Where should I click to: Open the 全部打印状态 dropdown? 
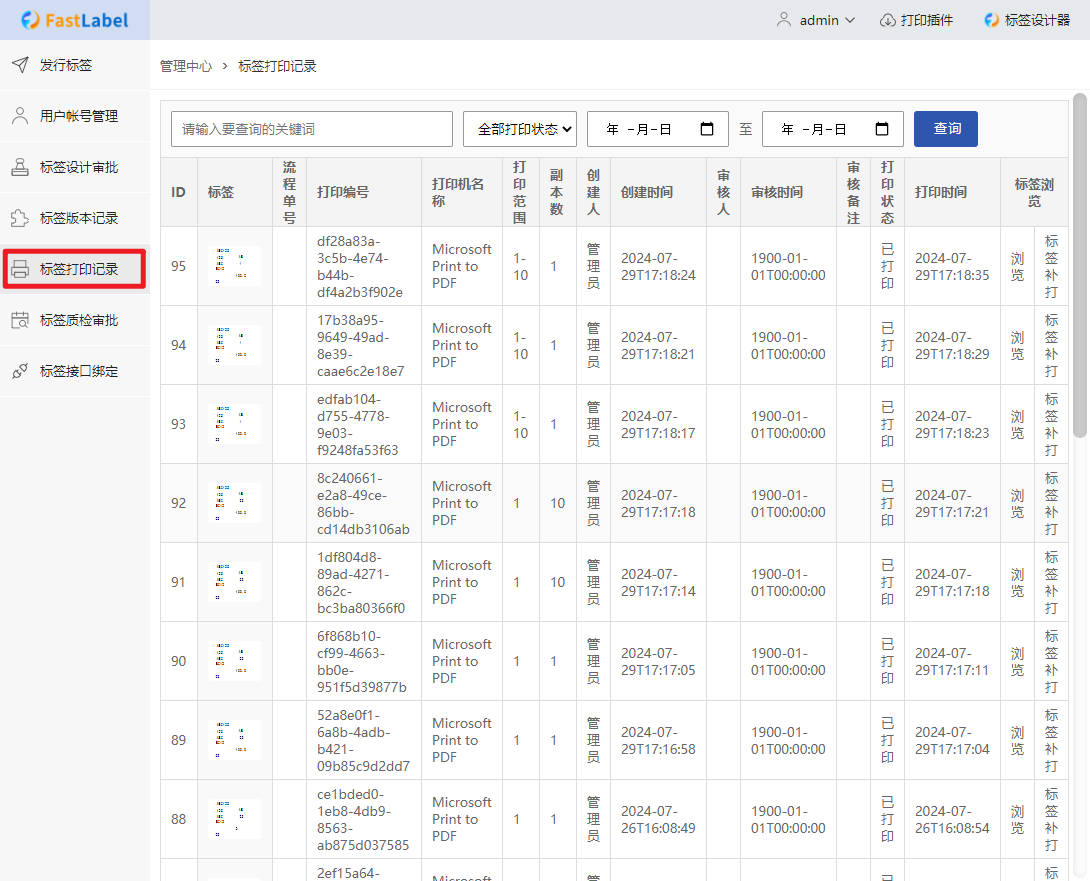click(520, 129)
